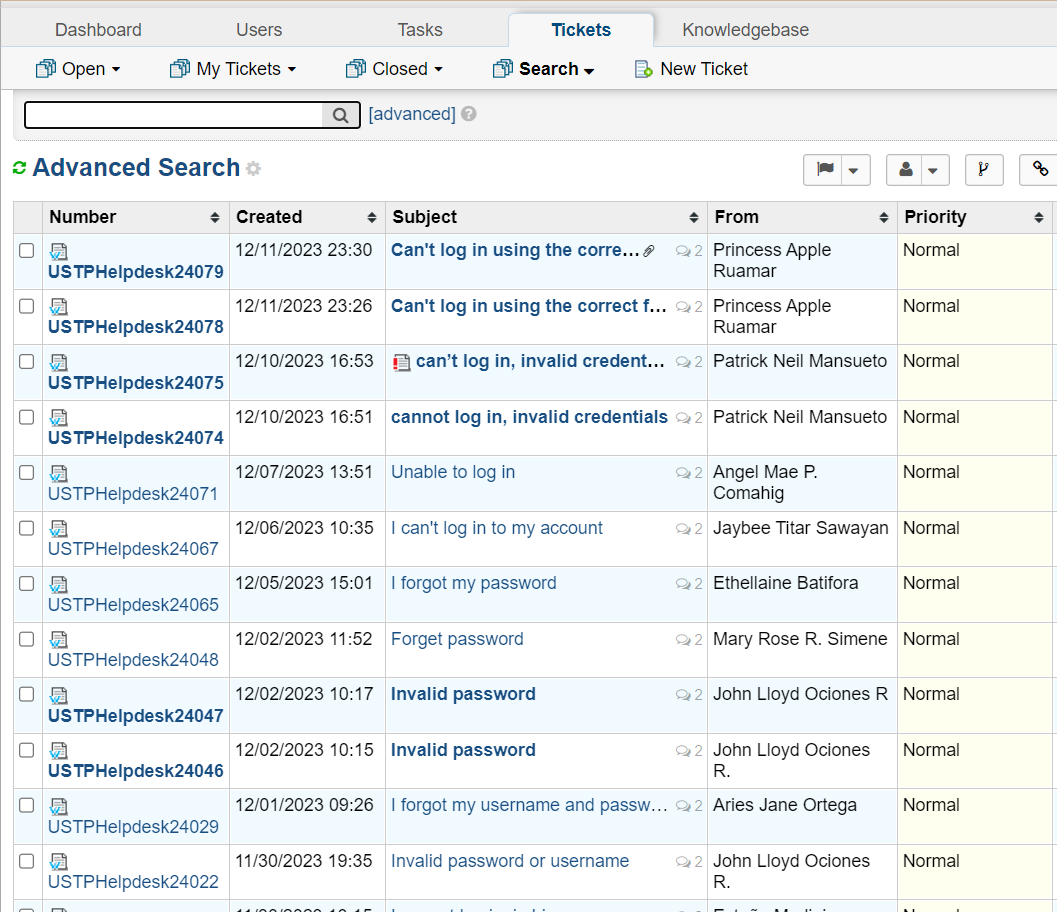The image size is (1057, 912).
Task: Click the link tickets chain icon
Action: point(1040,170)
